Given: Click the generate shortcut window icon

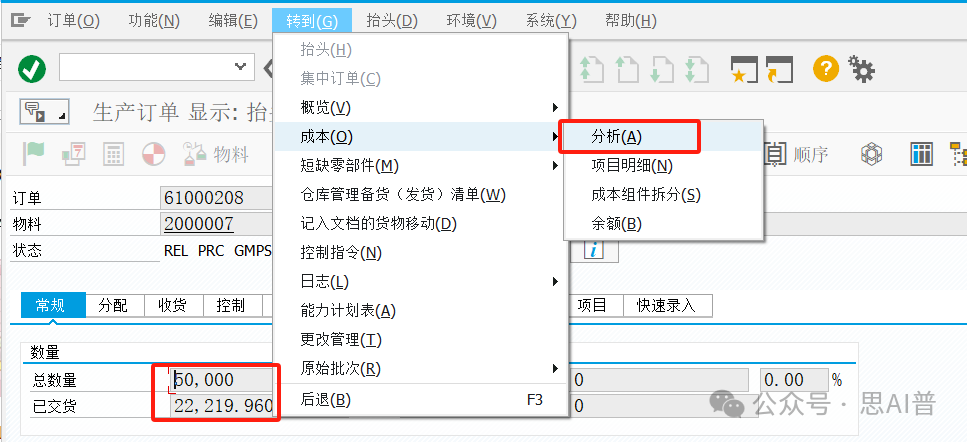Looking at the screenshot, I should [779, 68].
